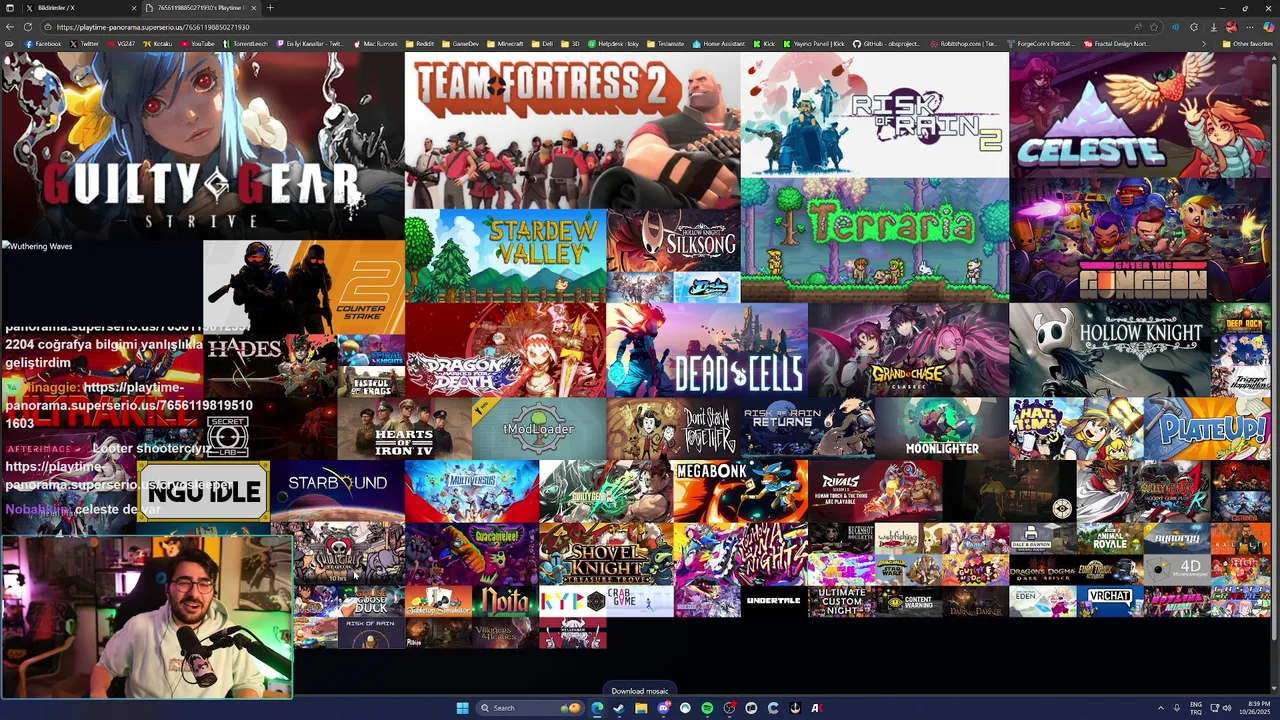Image resolution: width=1280 pixels, height=720 pixels.
Task: Add this page to favorites star icon
Action: (x=1154, y=27)
